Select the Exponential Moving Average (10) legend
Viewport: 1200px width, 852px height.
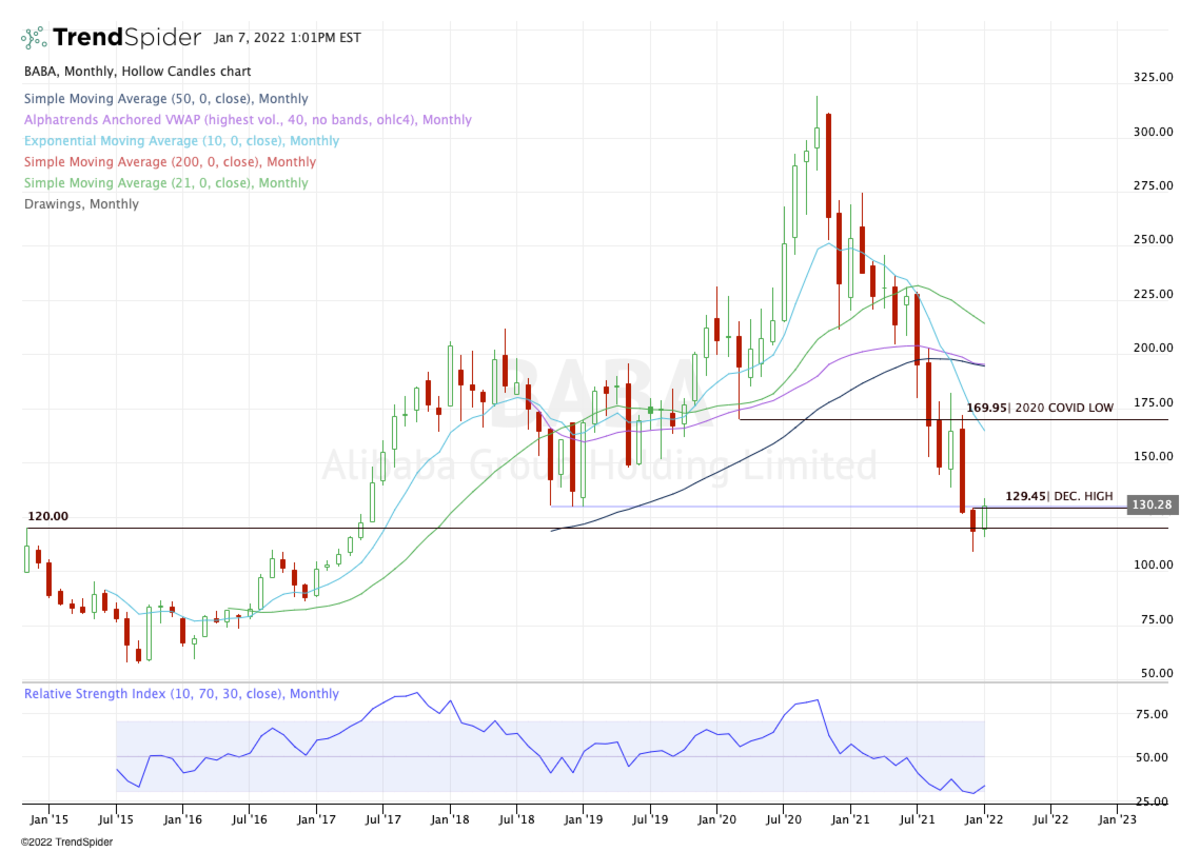tap(181, 141)
